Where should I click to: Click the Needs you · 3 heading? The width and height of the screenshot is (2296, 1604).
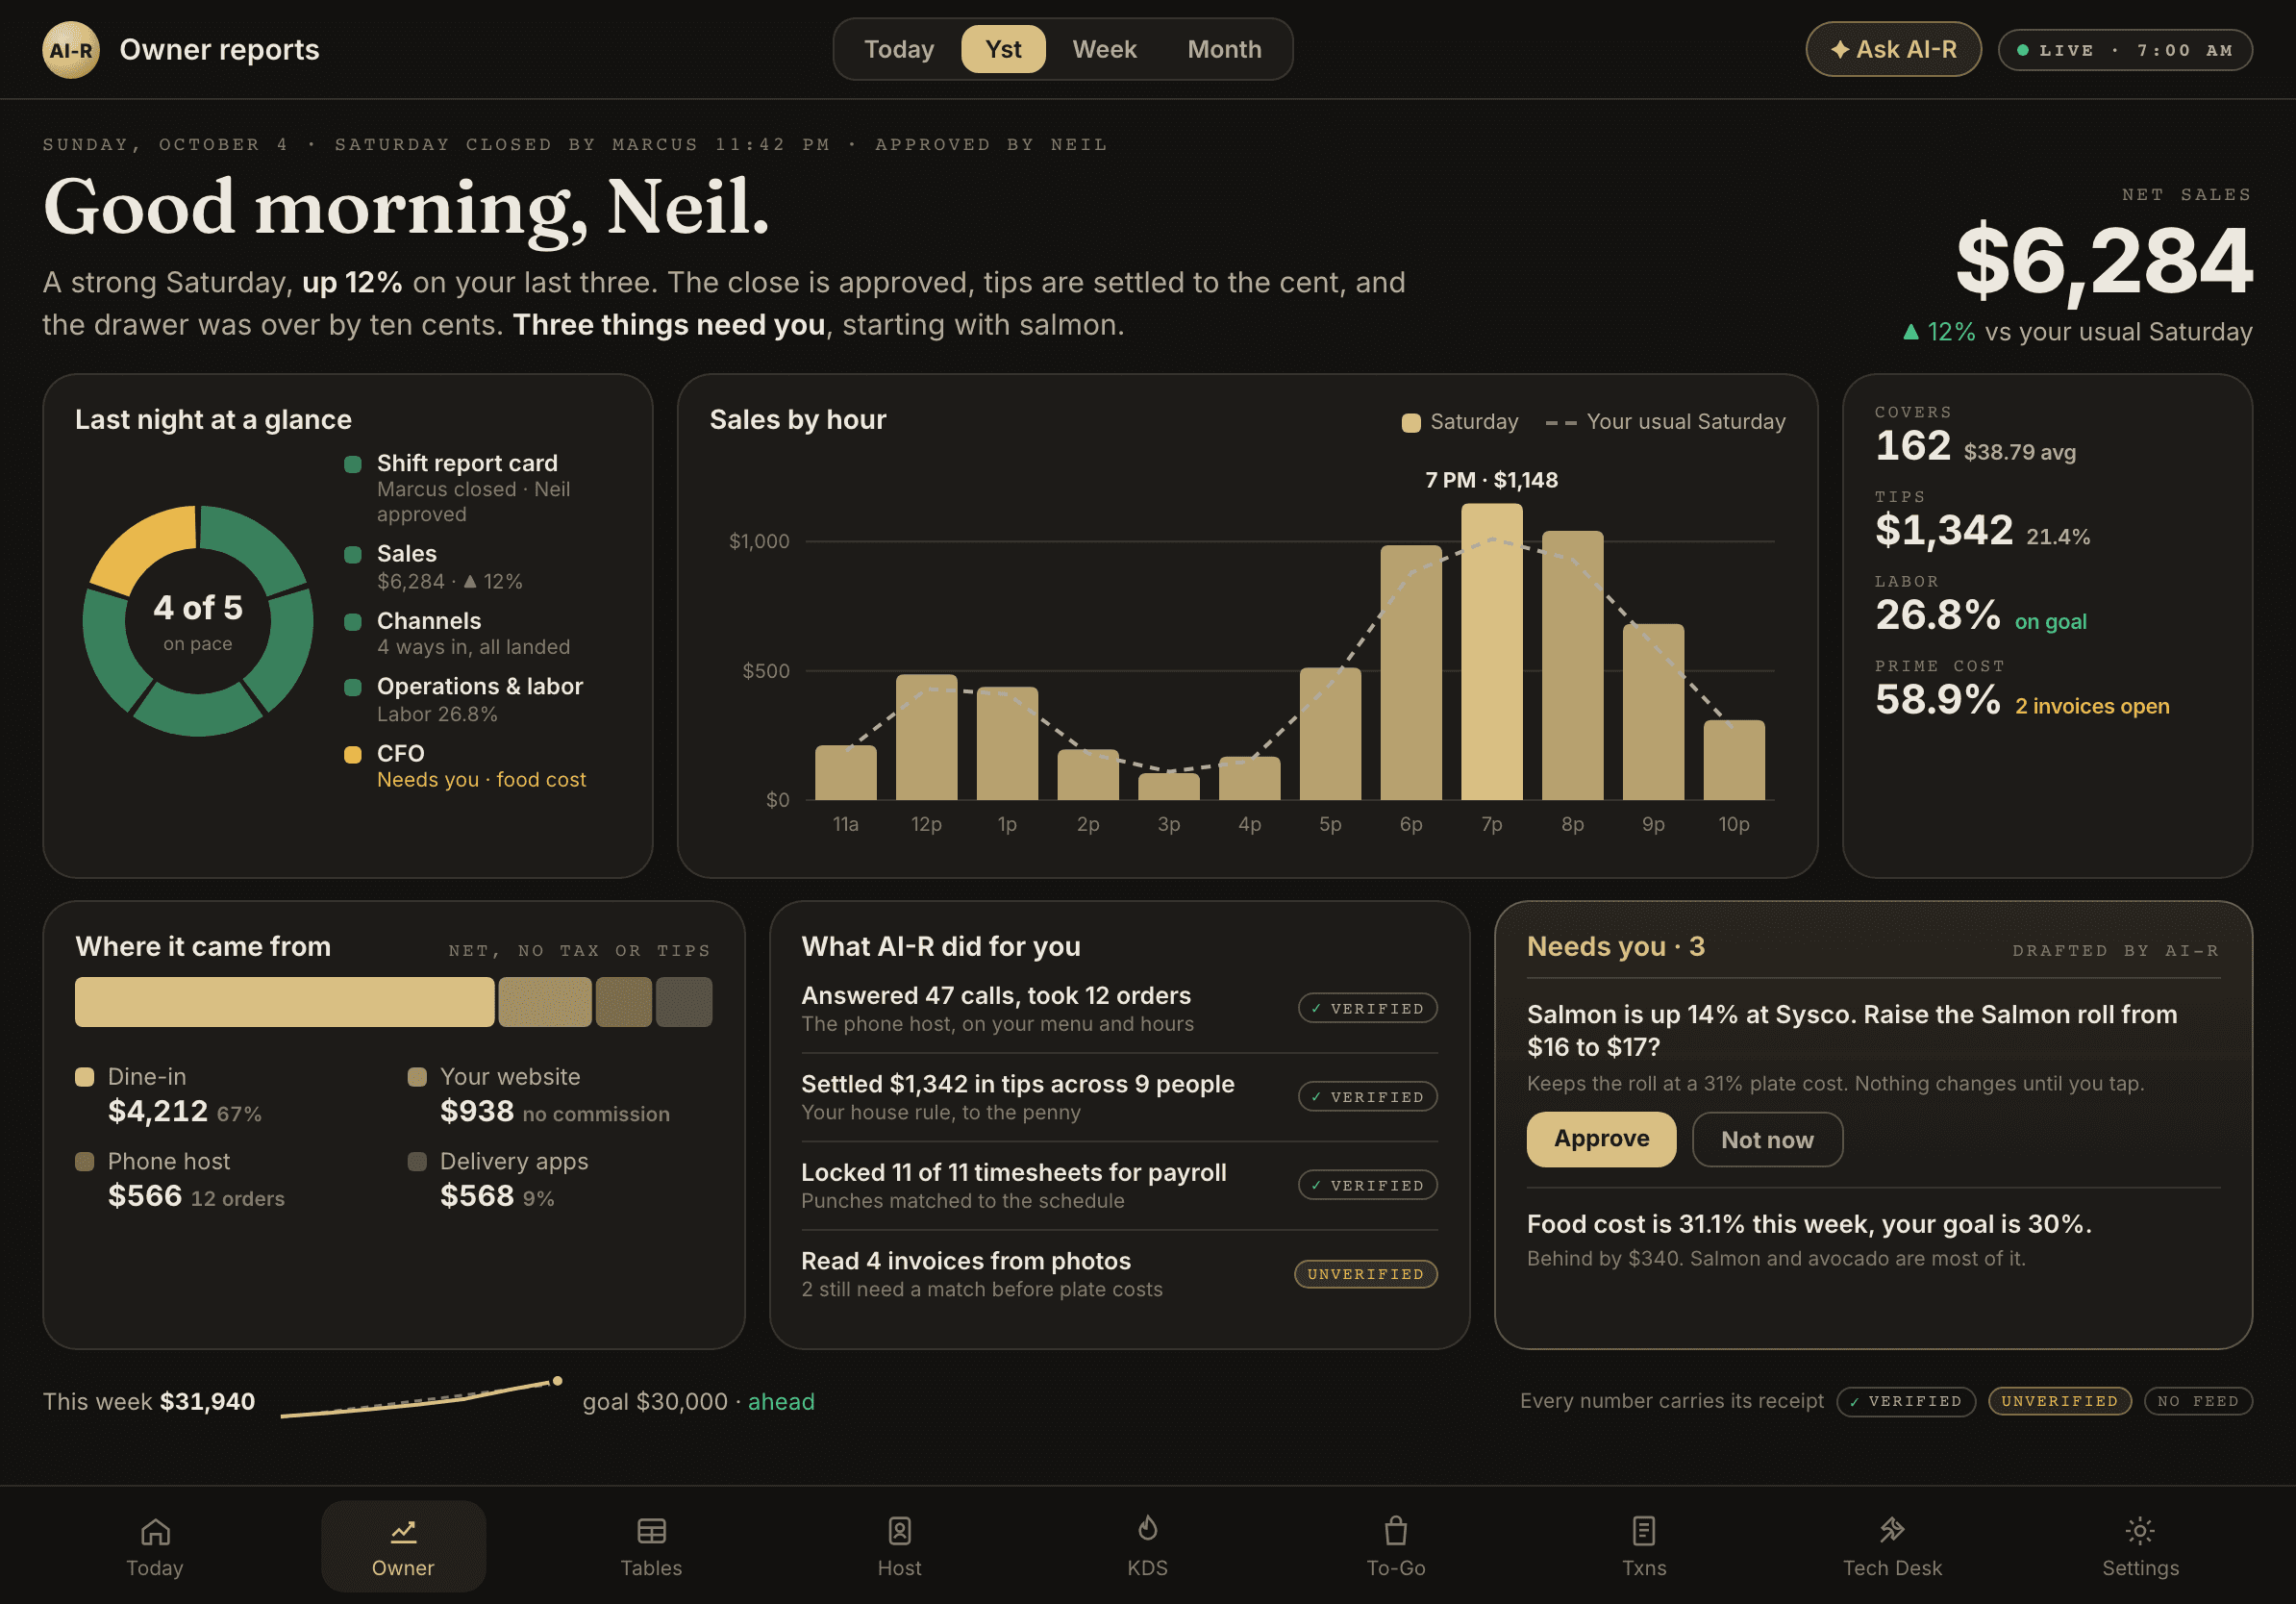pyautogui.click(x=1615, y=946)
